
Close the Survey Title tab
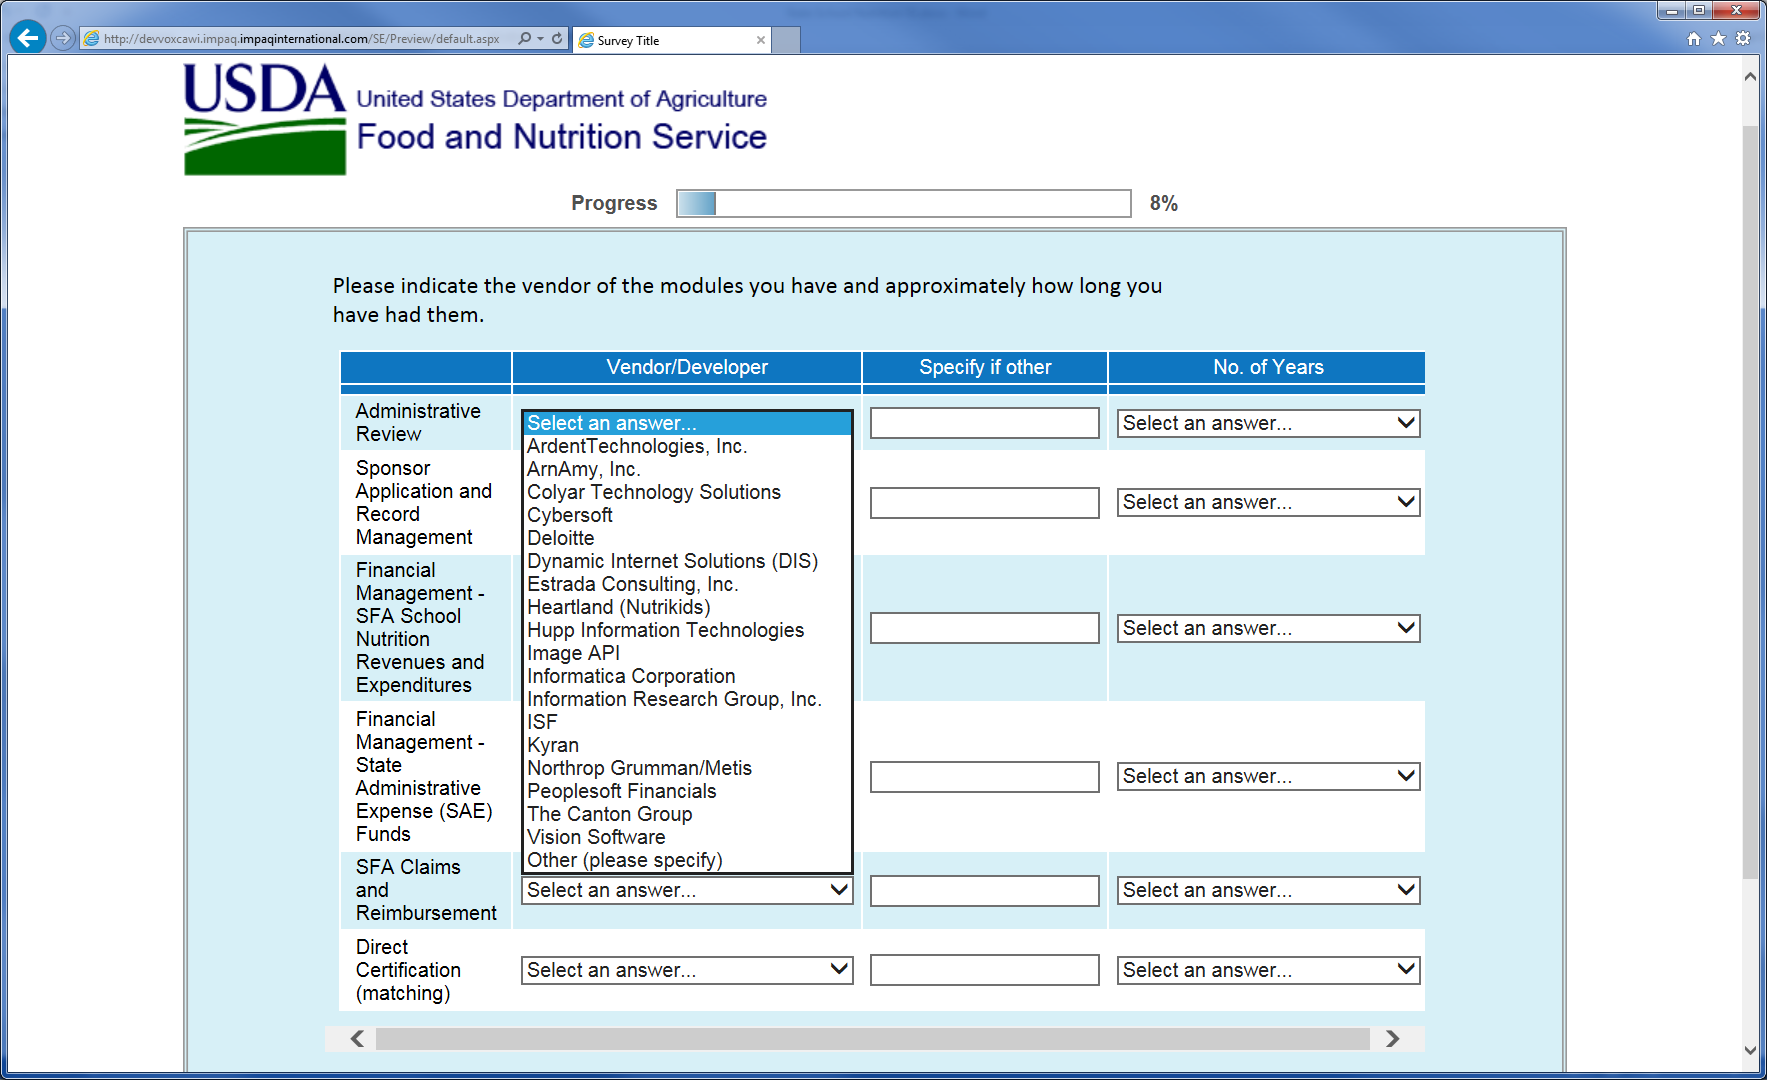(761, 40)
